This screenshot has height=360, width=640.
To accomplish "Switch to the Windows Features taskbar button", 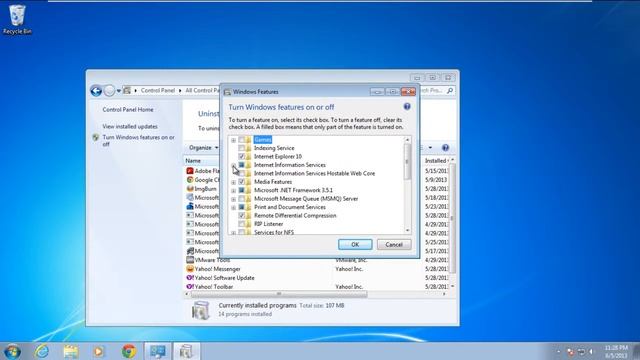I will point(187,351).
